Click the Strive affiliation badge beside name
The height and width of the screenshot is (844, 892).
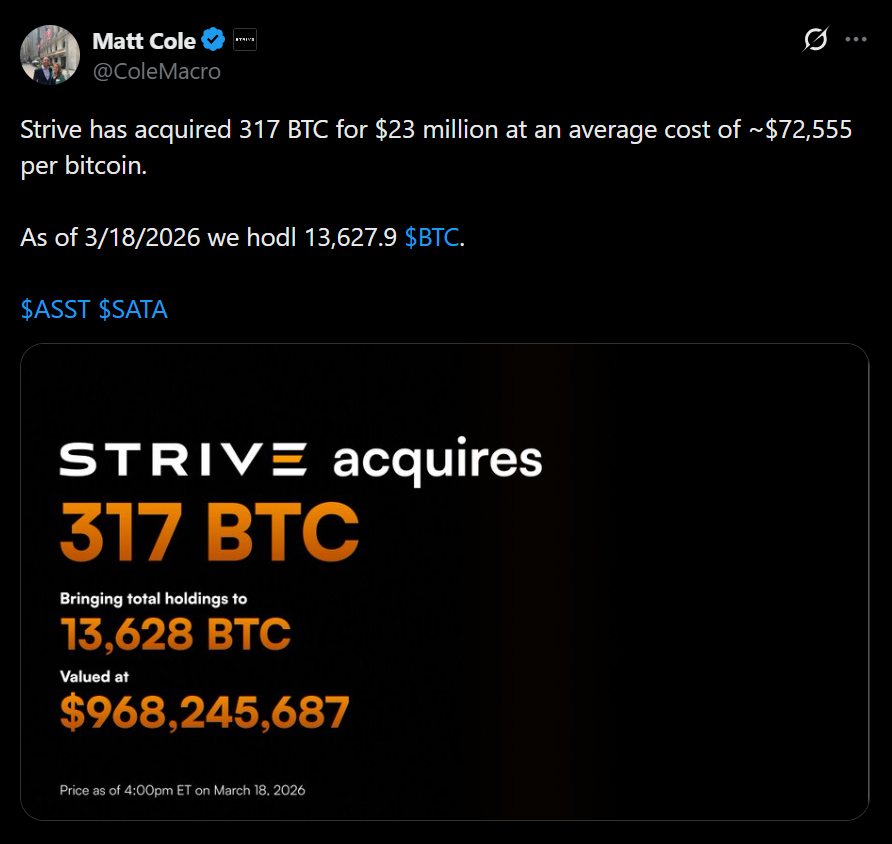pos(245,41)
